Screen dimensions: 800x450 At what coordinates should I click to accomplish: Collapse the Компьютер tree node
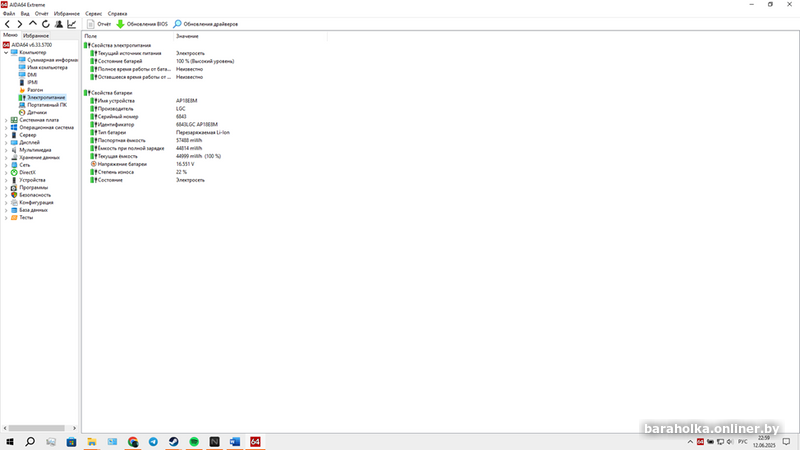pos(6,53)
